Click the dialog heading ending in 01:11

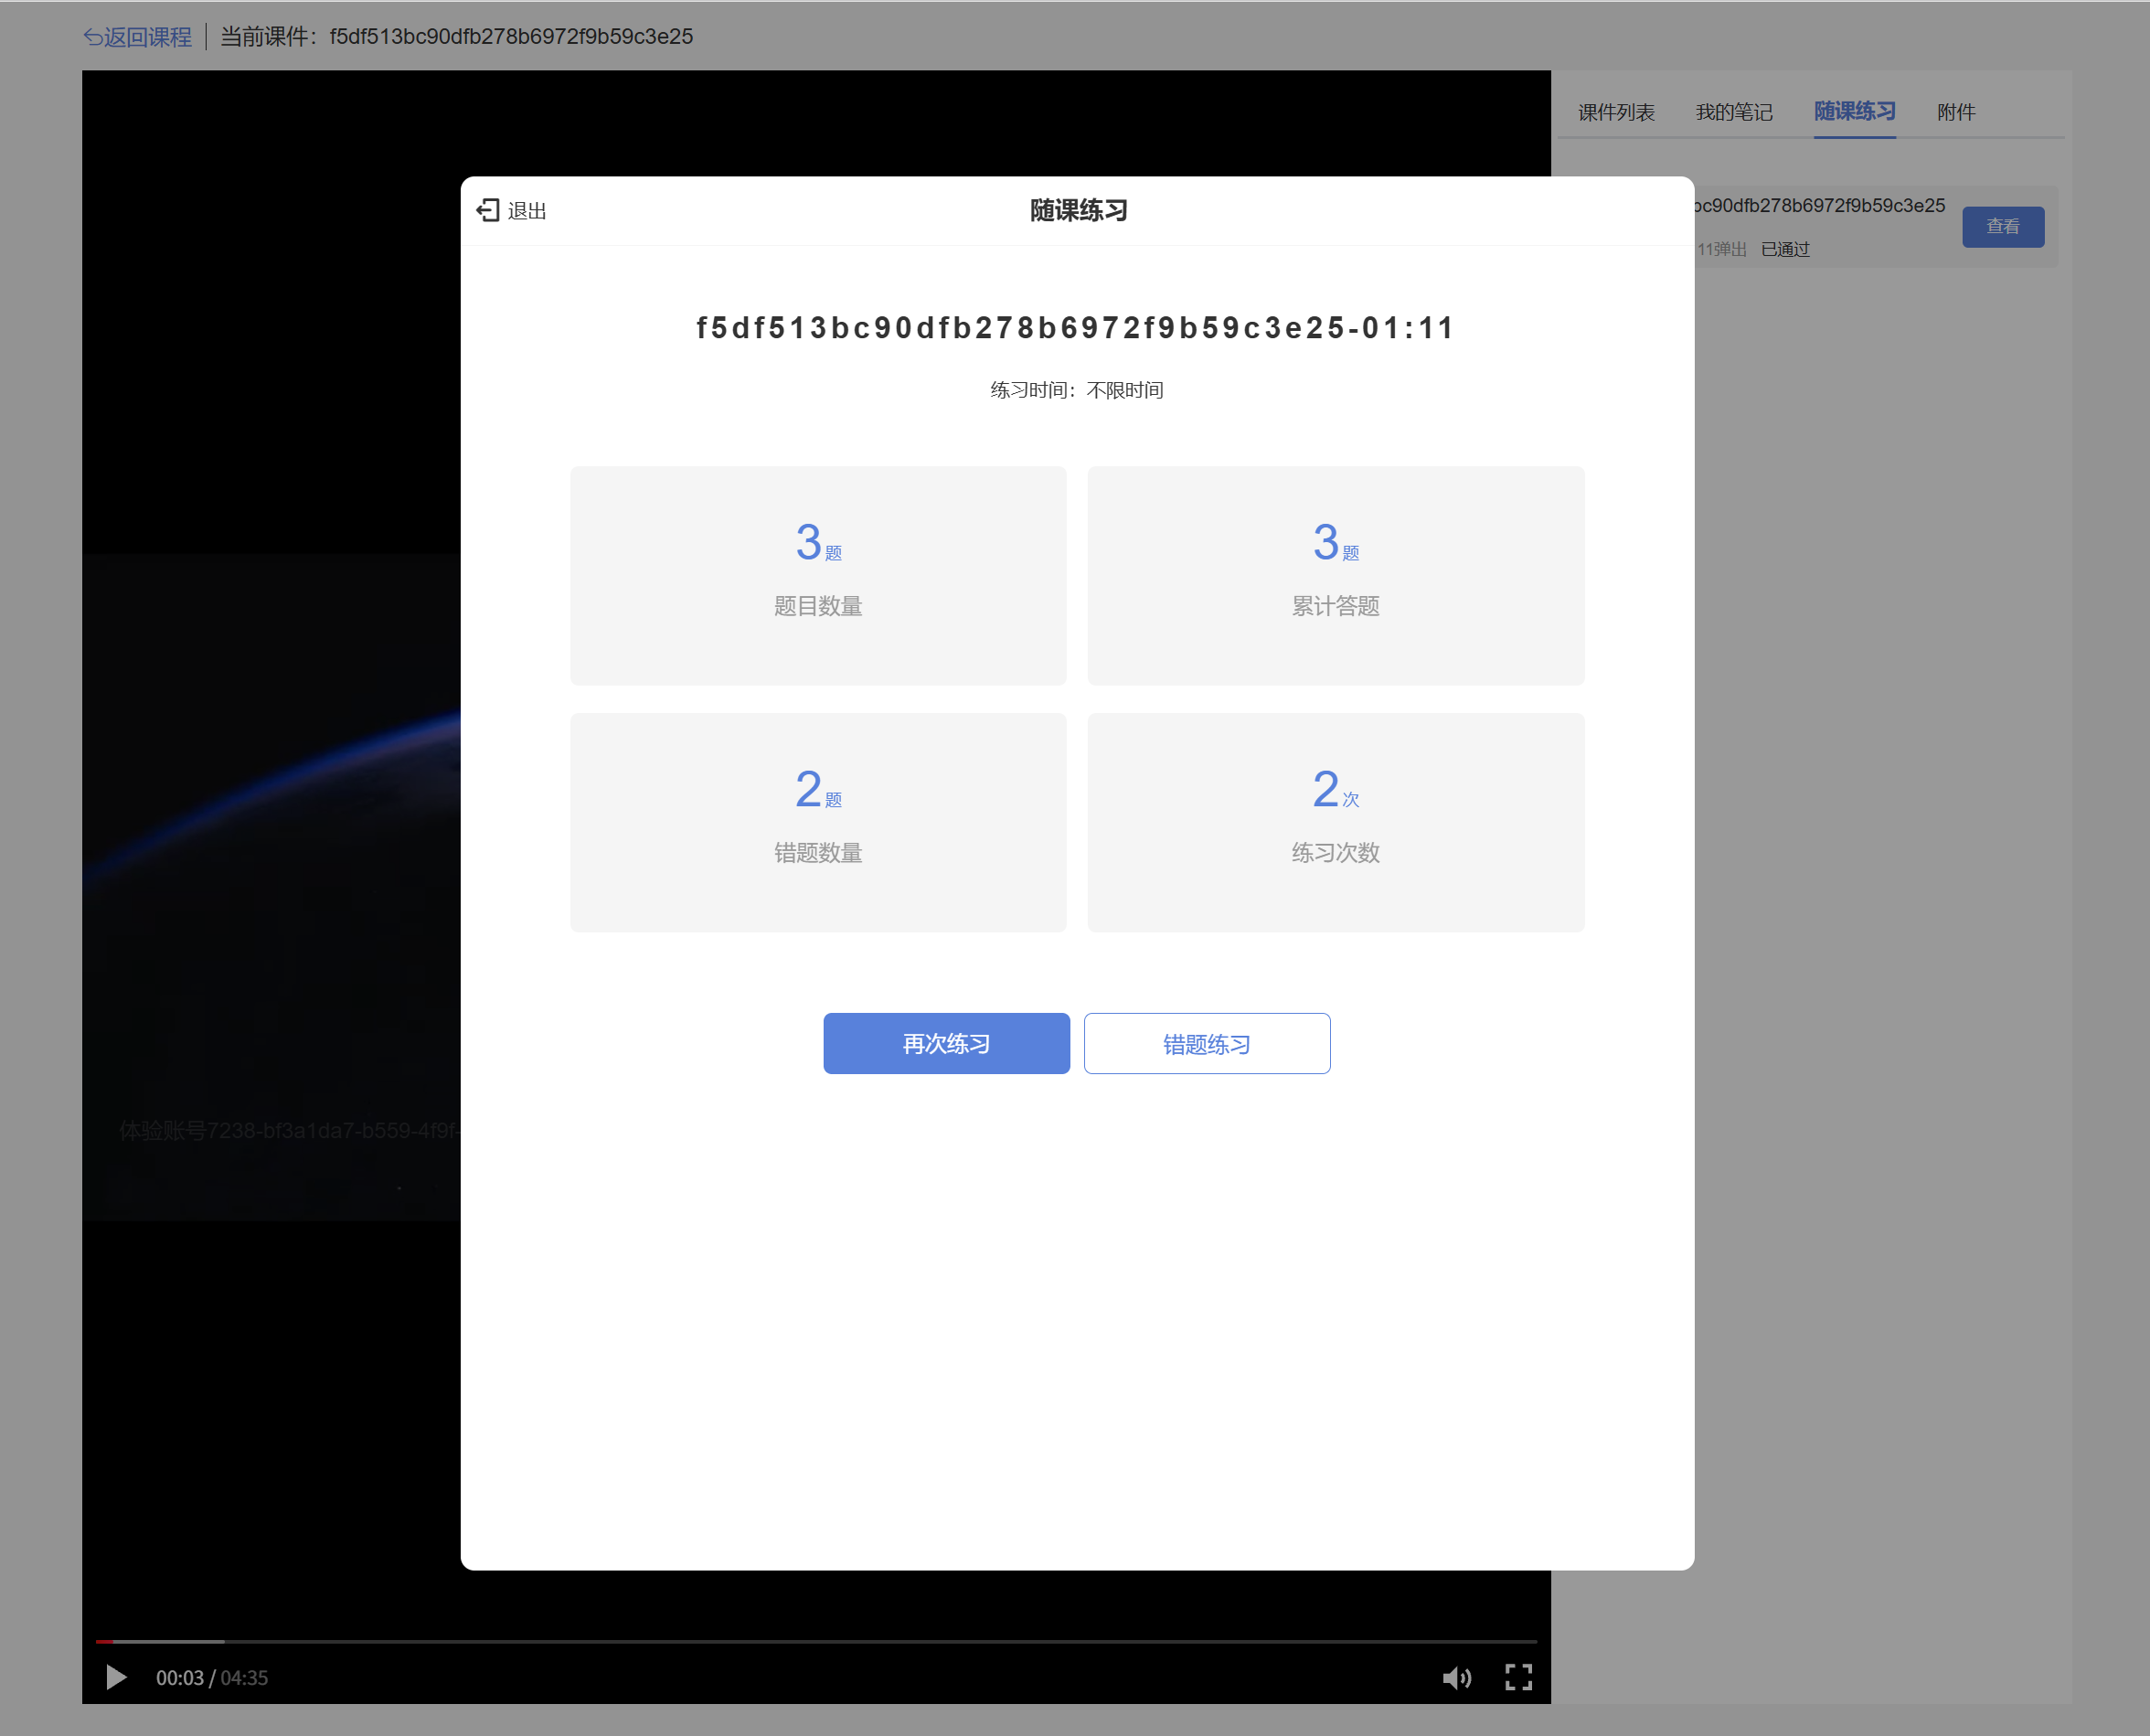(x=1075, y=328)
